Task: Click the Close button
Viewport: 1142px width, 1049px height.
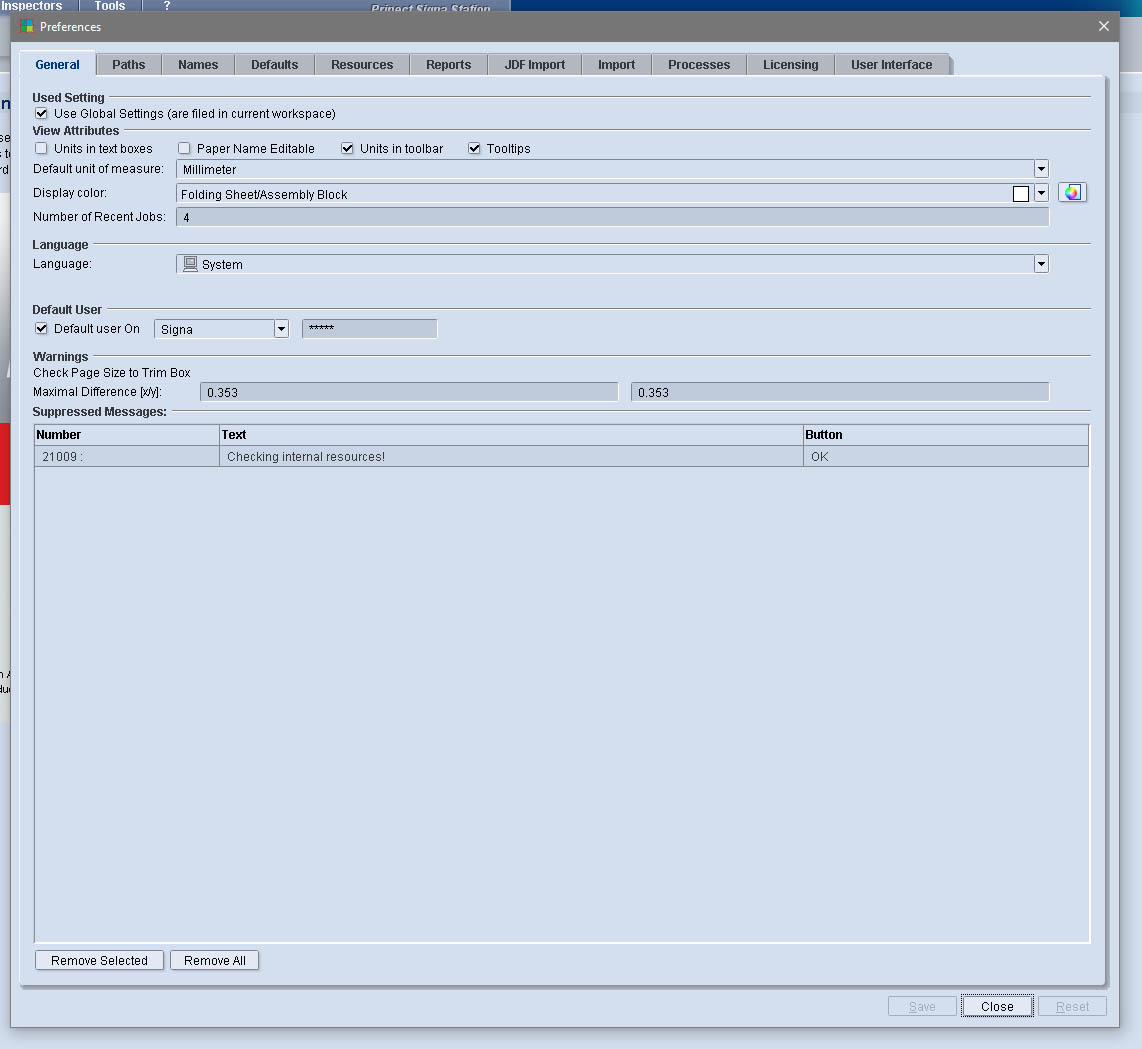Action: [x=997, y=1006]
